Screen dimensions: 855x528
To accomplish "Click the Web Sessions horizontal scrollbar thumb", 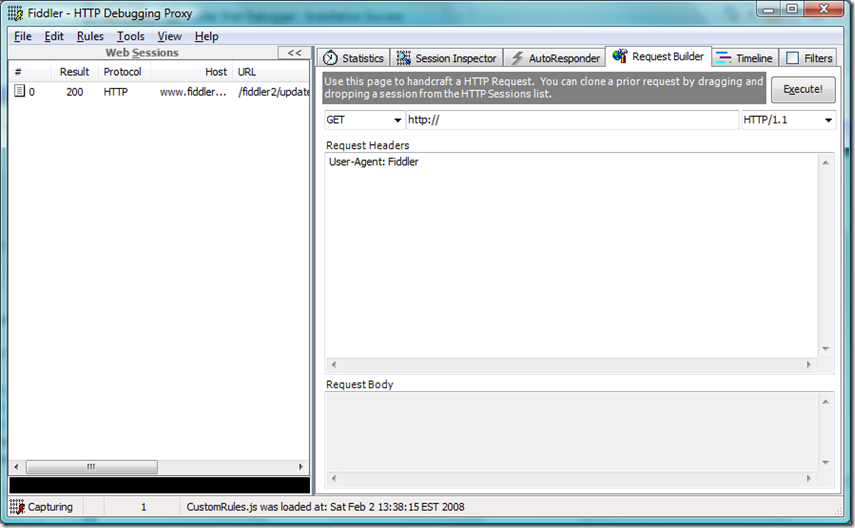I will (x=92, y=467).
